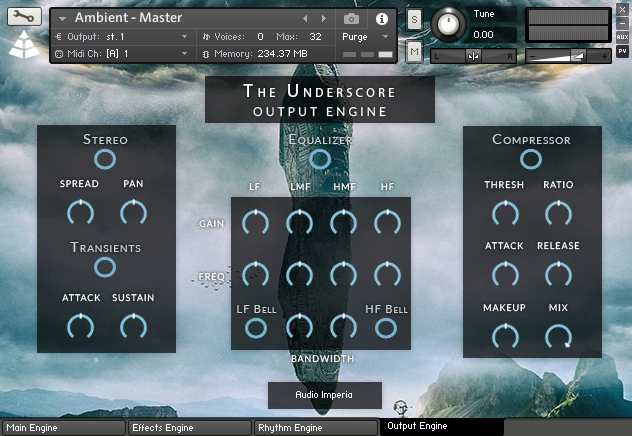Click the HMF Bandwidth knob
Image resolution: width=632 pixels, height=436 pixels.
(343, 327)
